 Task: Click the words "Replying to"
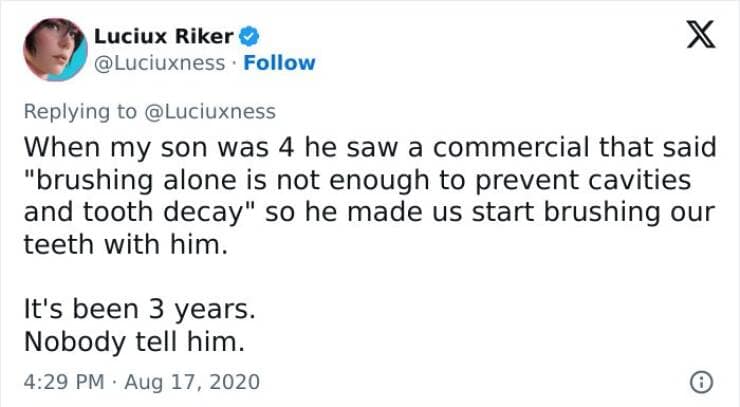[83, 112]
